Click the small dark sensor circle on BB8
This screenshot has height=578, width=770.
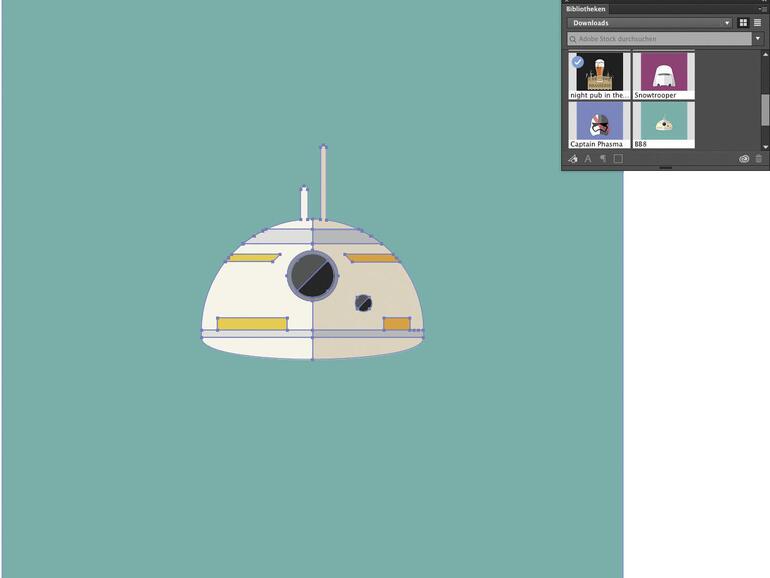pyautogui.click(x=363, y=303)
